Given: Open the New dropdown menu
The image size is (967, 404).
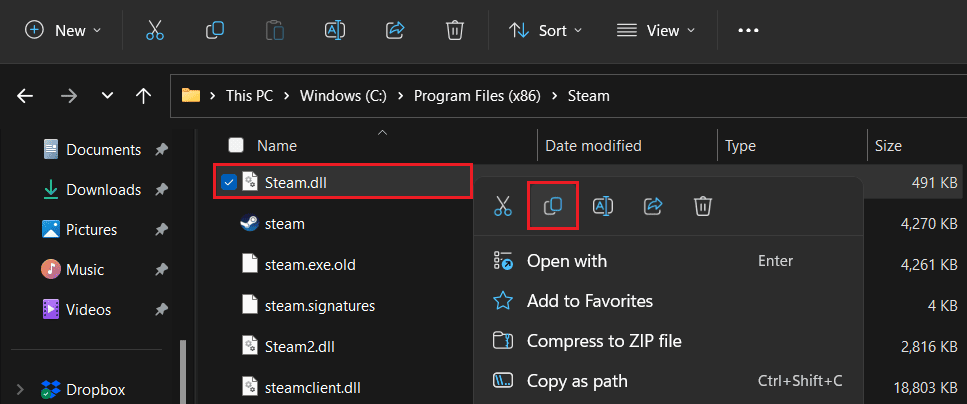Looking at the screenshot, I should (63, 30).
